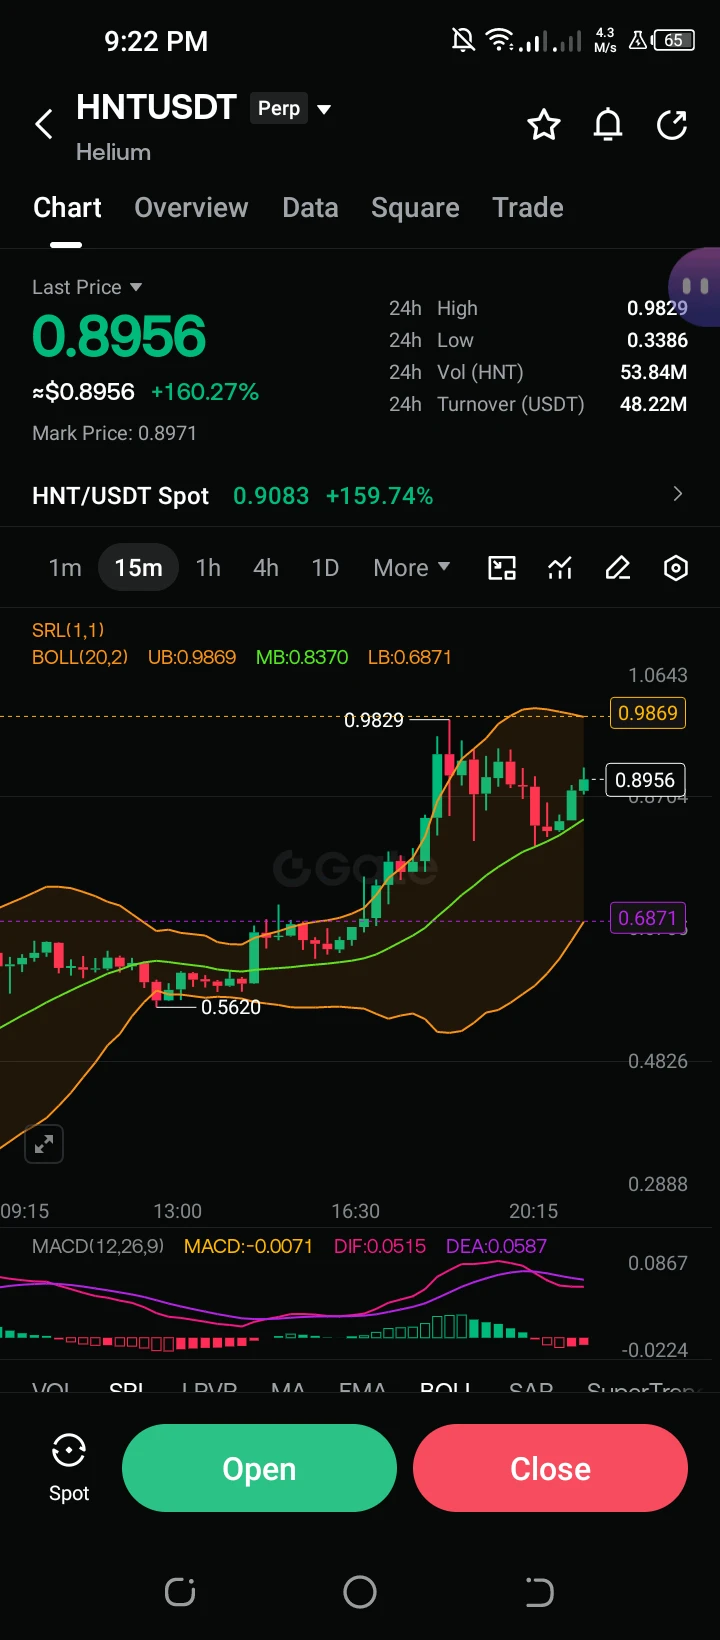The height and width of the screenshot is (1640, 720).
Task: Tap Mark Price: 0.8971 text
Action: 114,433
